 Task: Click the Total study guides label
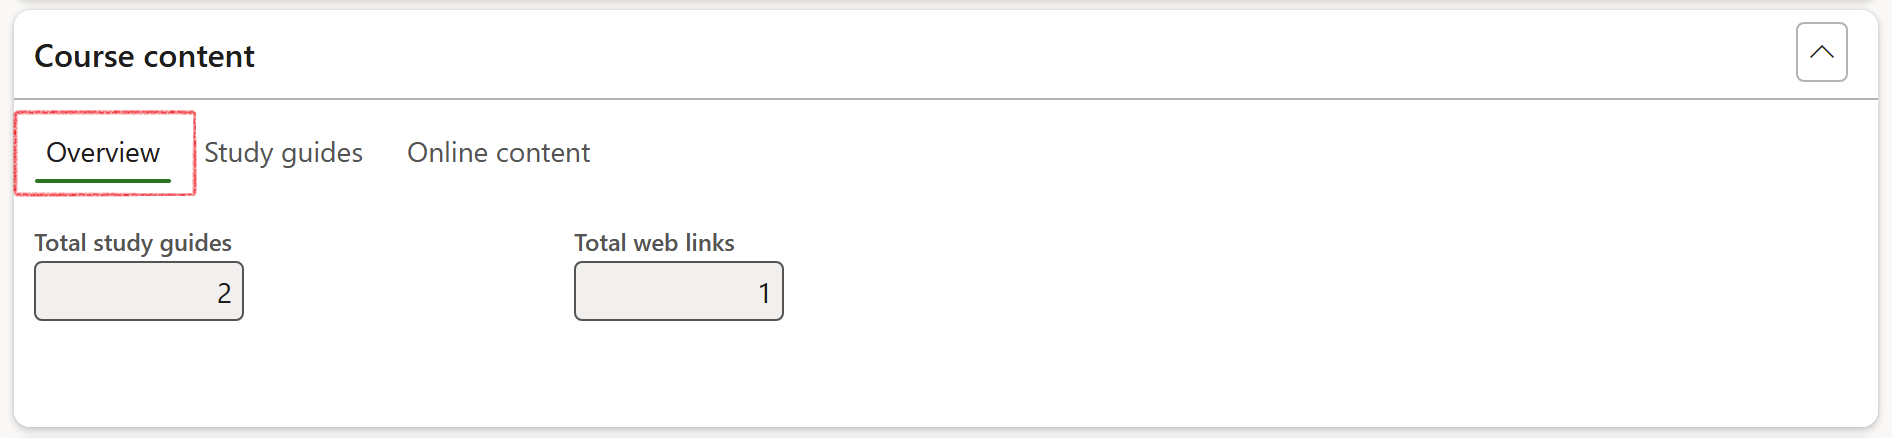(x=133, y=243)
